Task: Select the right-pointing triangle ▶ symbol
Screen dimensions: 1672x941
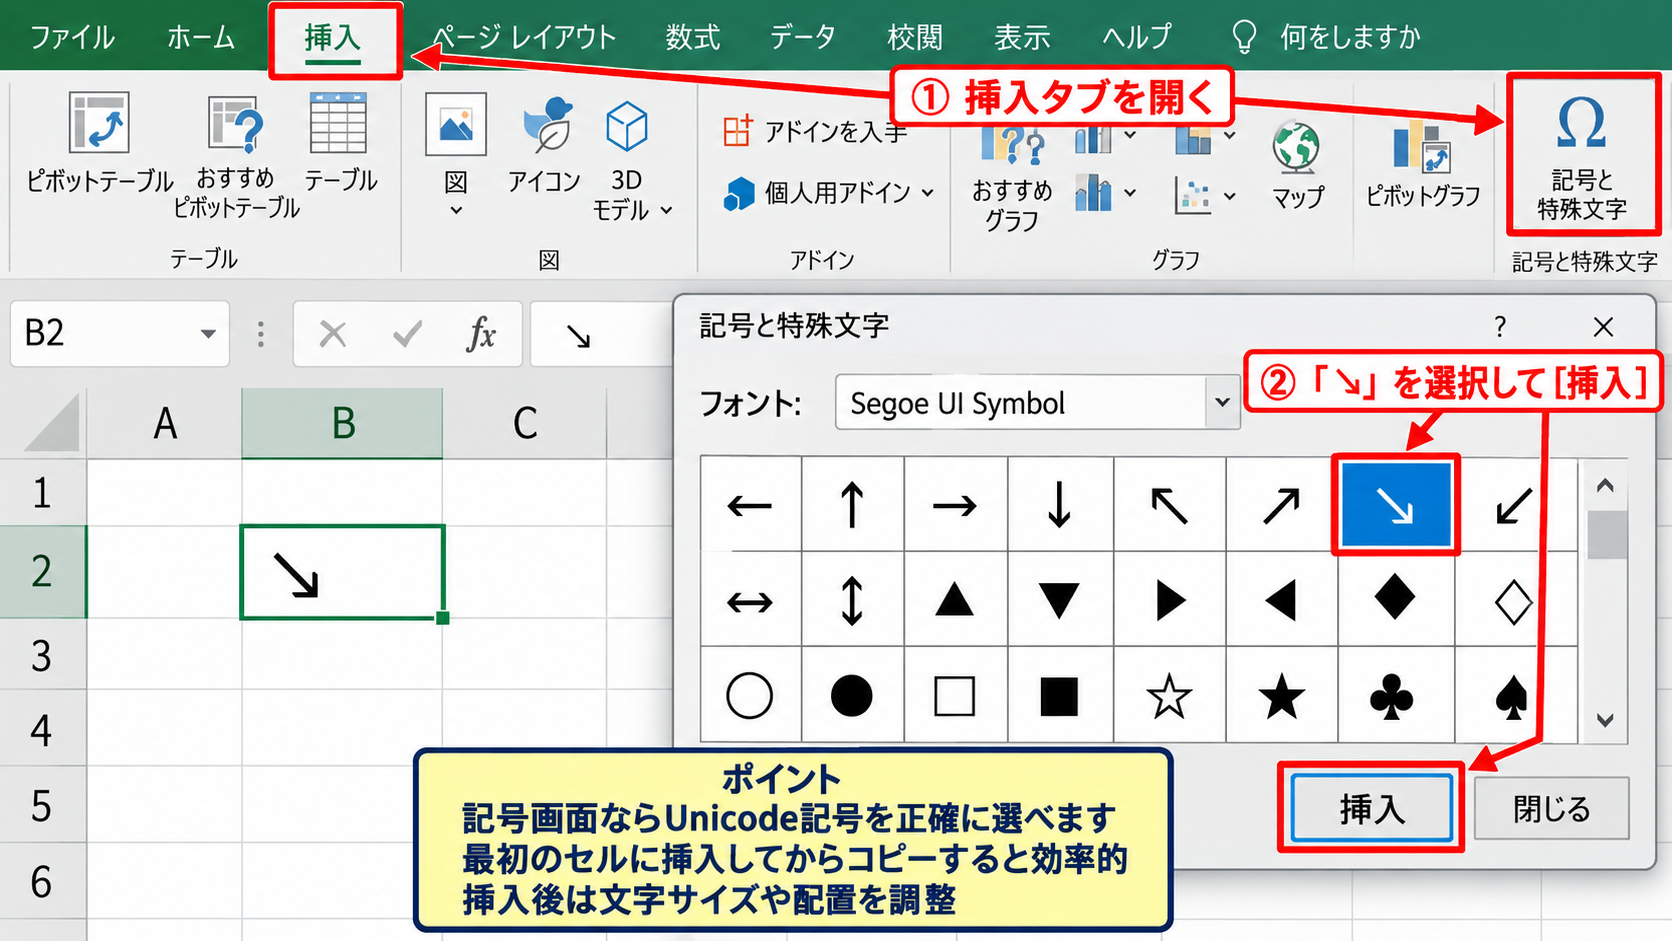Action: point(1169,601)
